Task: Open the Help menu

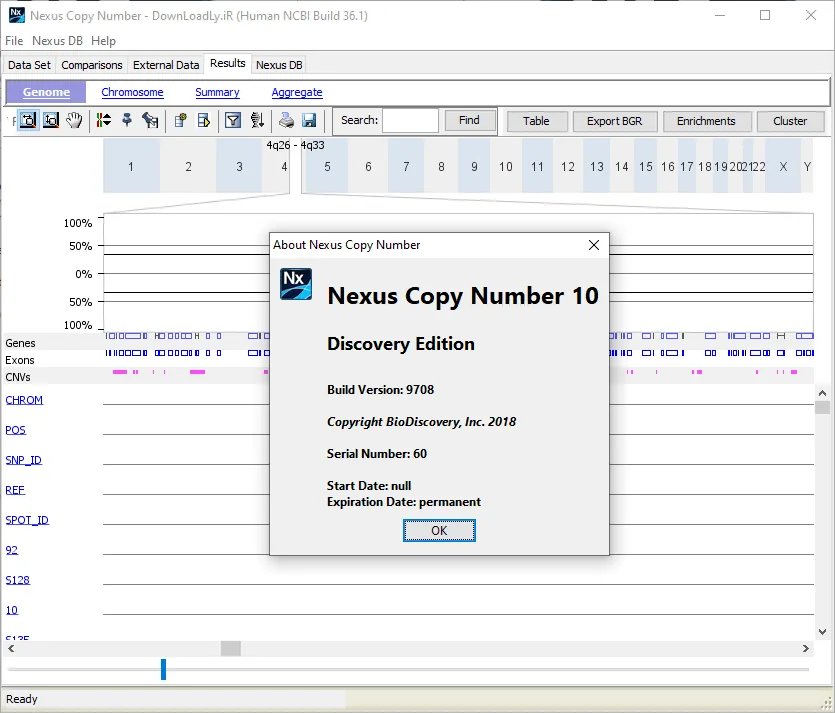Action: tap(103, 40)
